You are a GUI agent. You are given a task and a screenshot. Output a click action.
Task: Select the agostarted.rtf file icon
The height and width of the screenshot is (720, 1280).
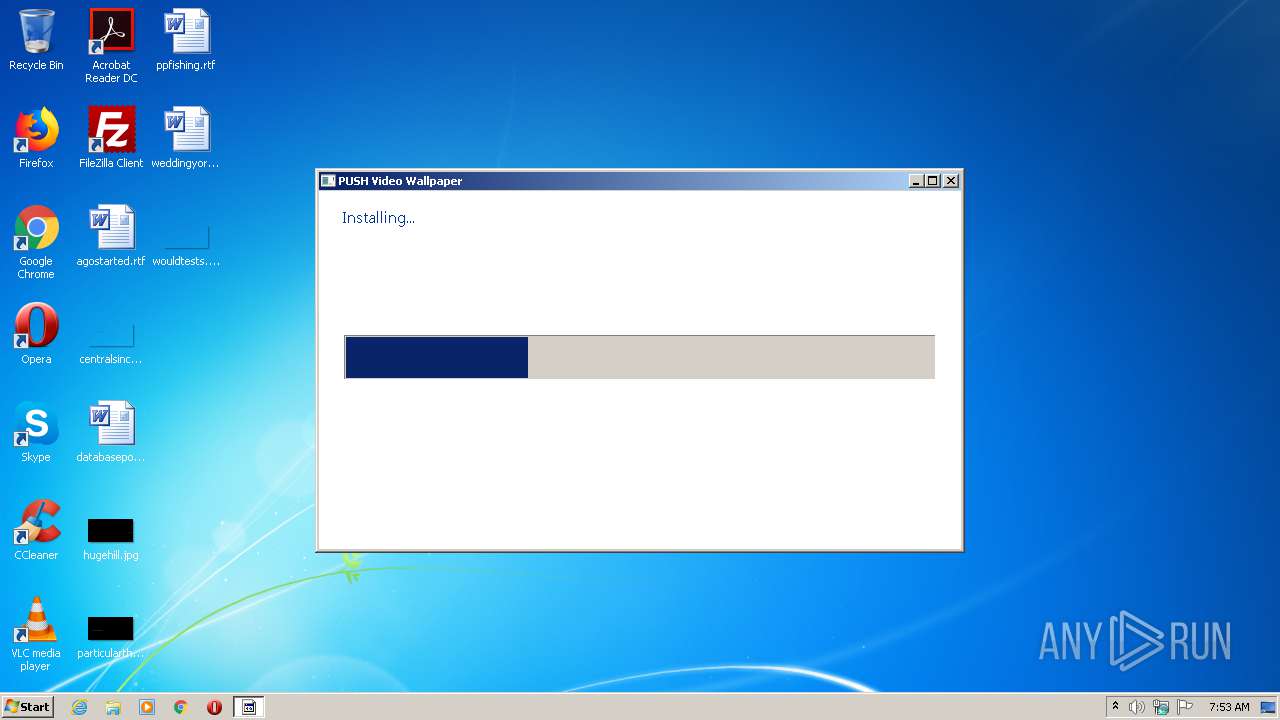pos(111,236)
